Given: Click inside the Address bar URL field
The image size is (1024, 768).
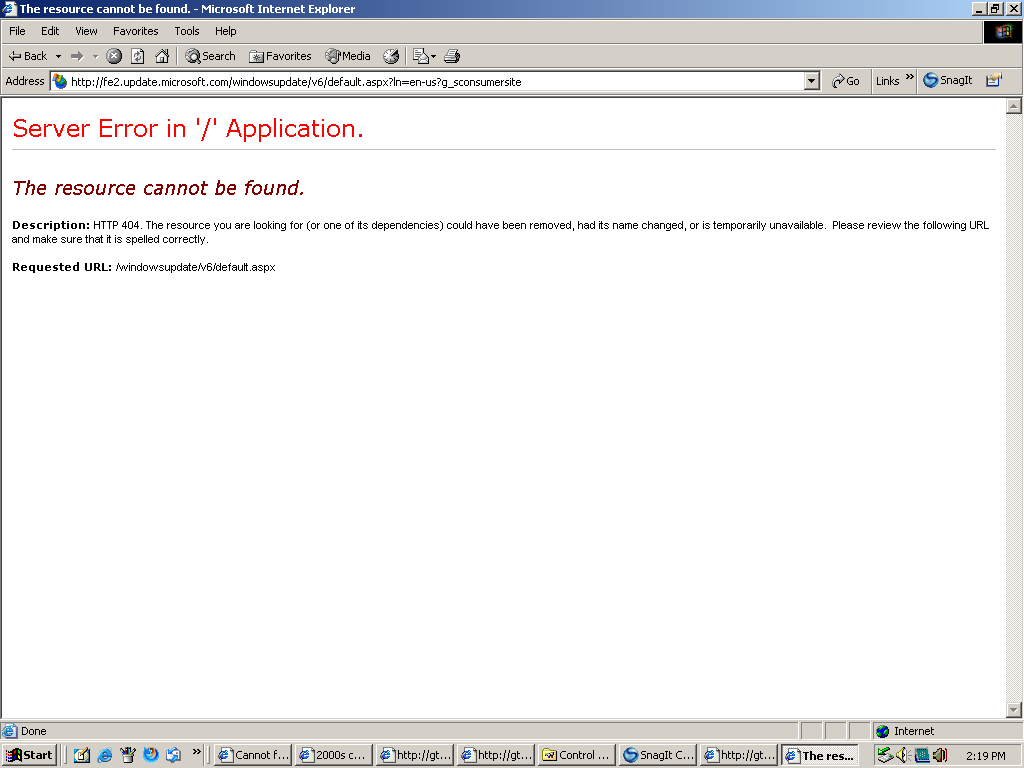Looking at the screenshot, I should coord(400,81).
